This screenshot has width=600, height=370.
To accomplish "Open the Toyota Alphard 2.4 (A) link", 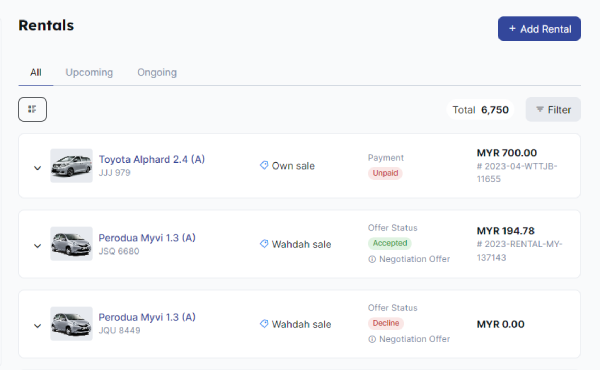I will [x=152, y=159].
